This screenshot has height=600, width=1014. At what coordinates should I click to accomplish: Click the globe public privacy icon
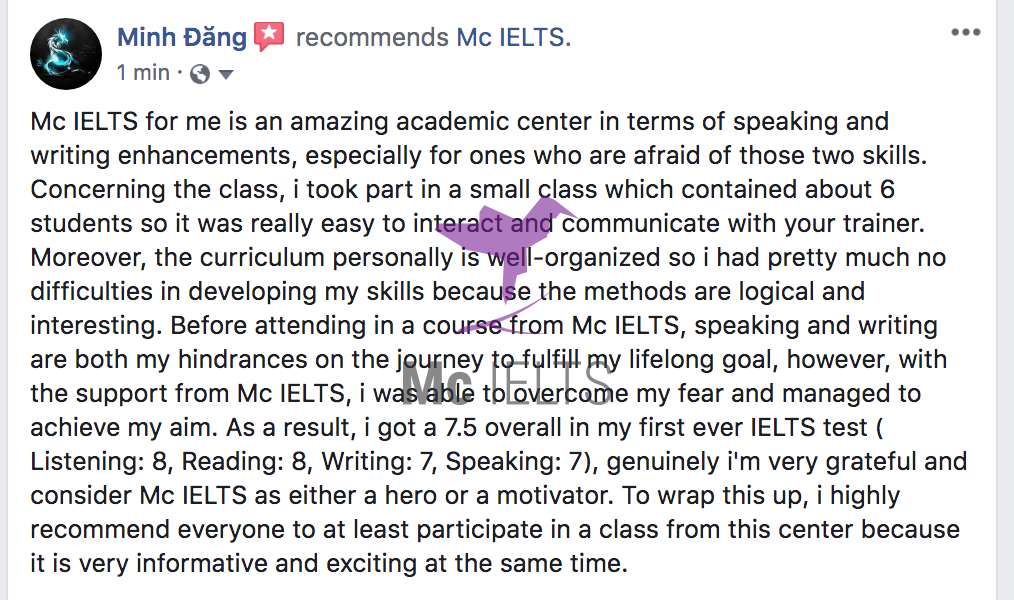[x=200, y=73]
